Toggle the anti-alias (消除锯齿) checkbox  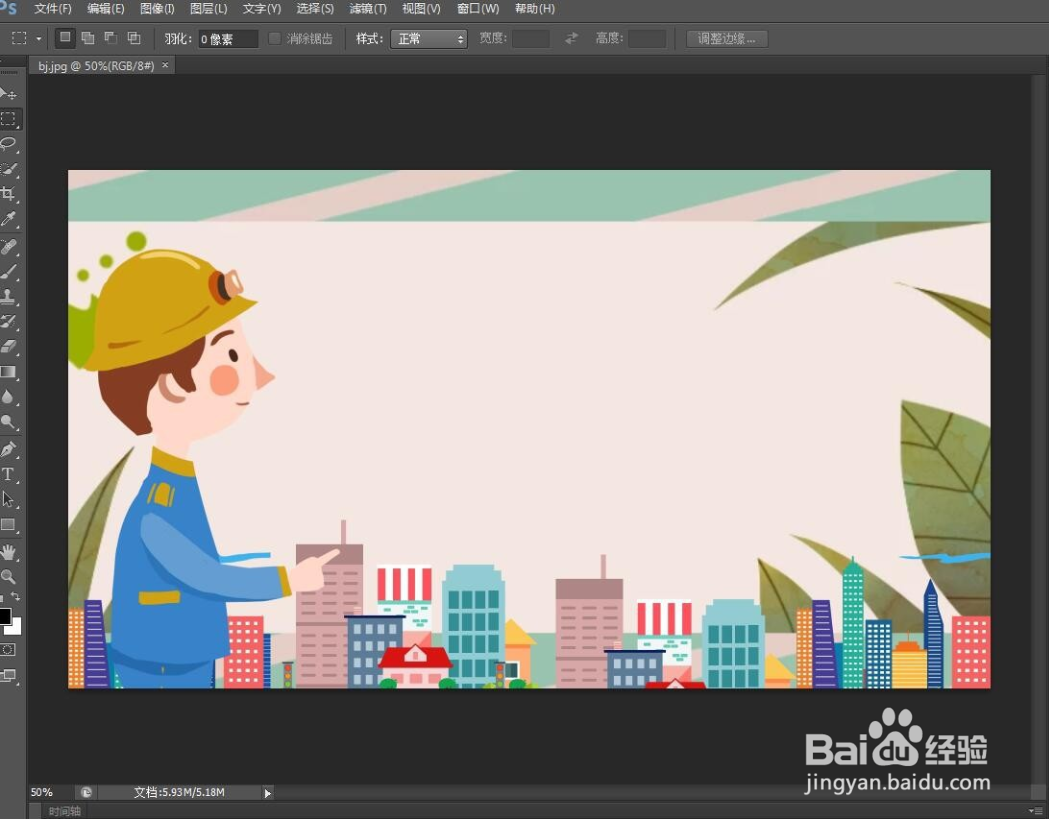click(274, 38)
